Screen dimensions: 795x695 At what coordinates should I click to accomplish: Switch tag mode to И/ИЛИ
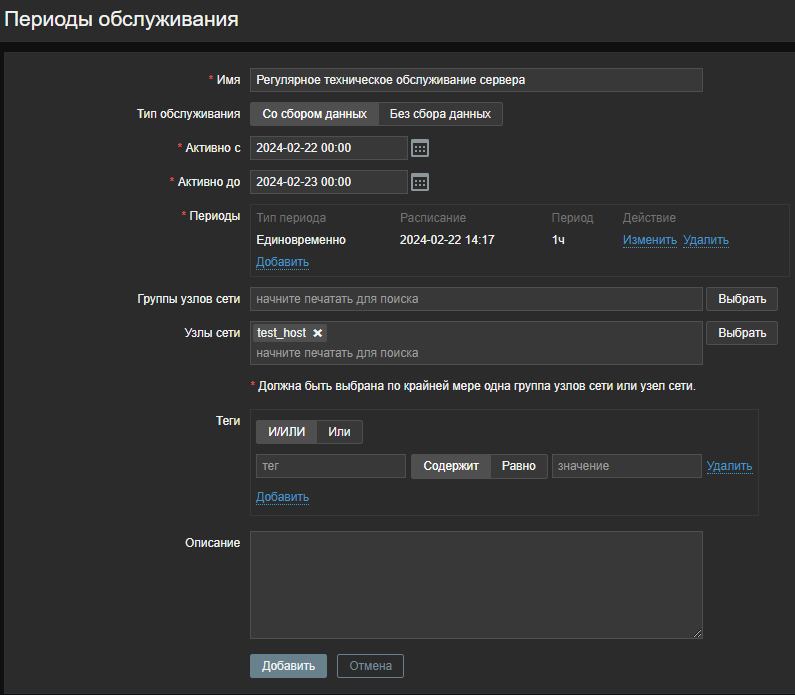[x=287, y=432]
